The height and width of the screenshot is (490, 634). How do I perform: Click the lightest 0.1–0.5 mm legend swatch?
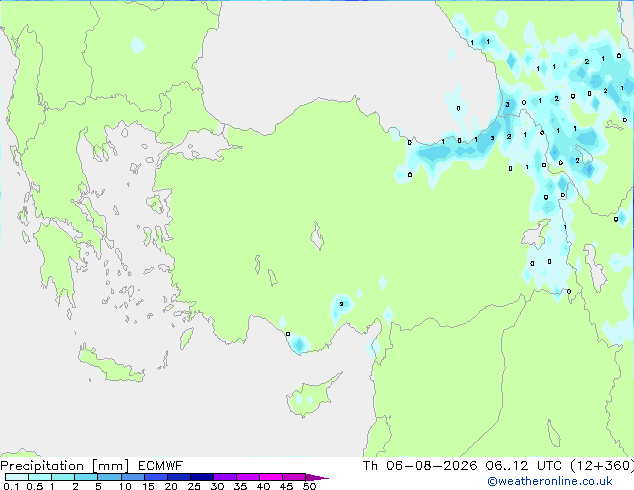point(17,477)
